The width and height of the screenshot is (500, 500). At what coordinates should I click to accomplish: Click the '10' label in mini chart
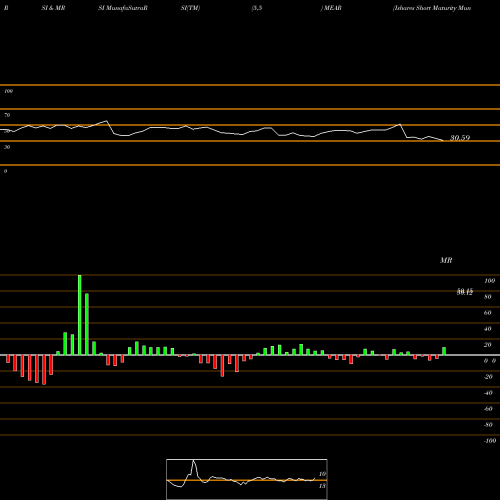(322, 474)
